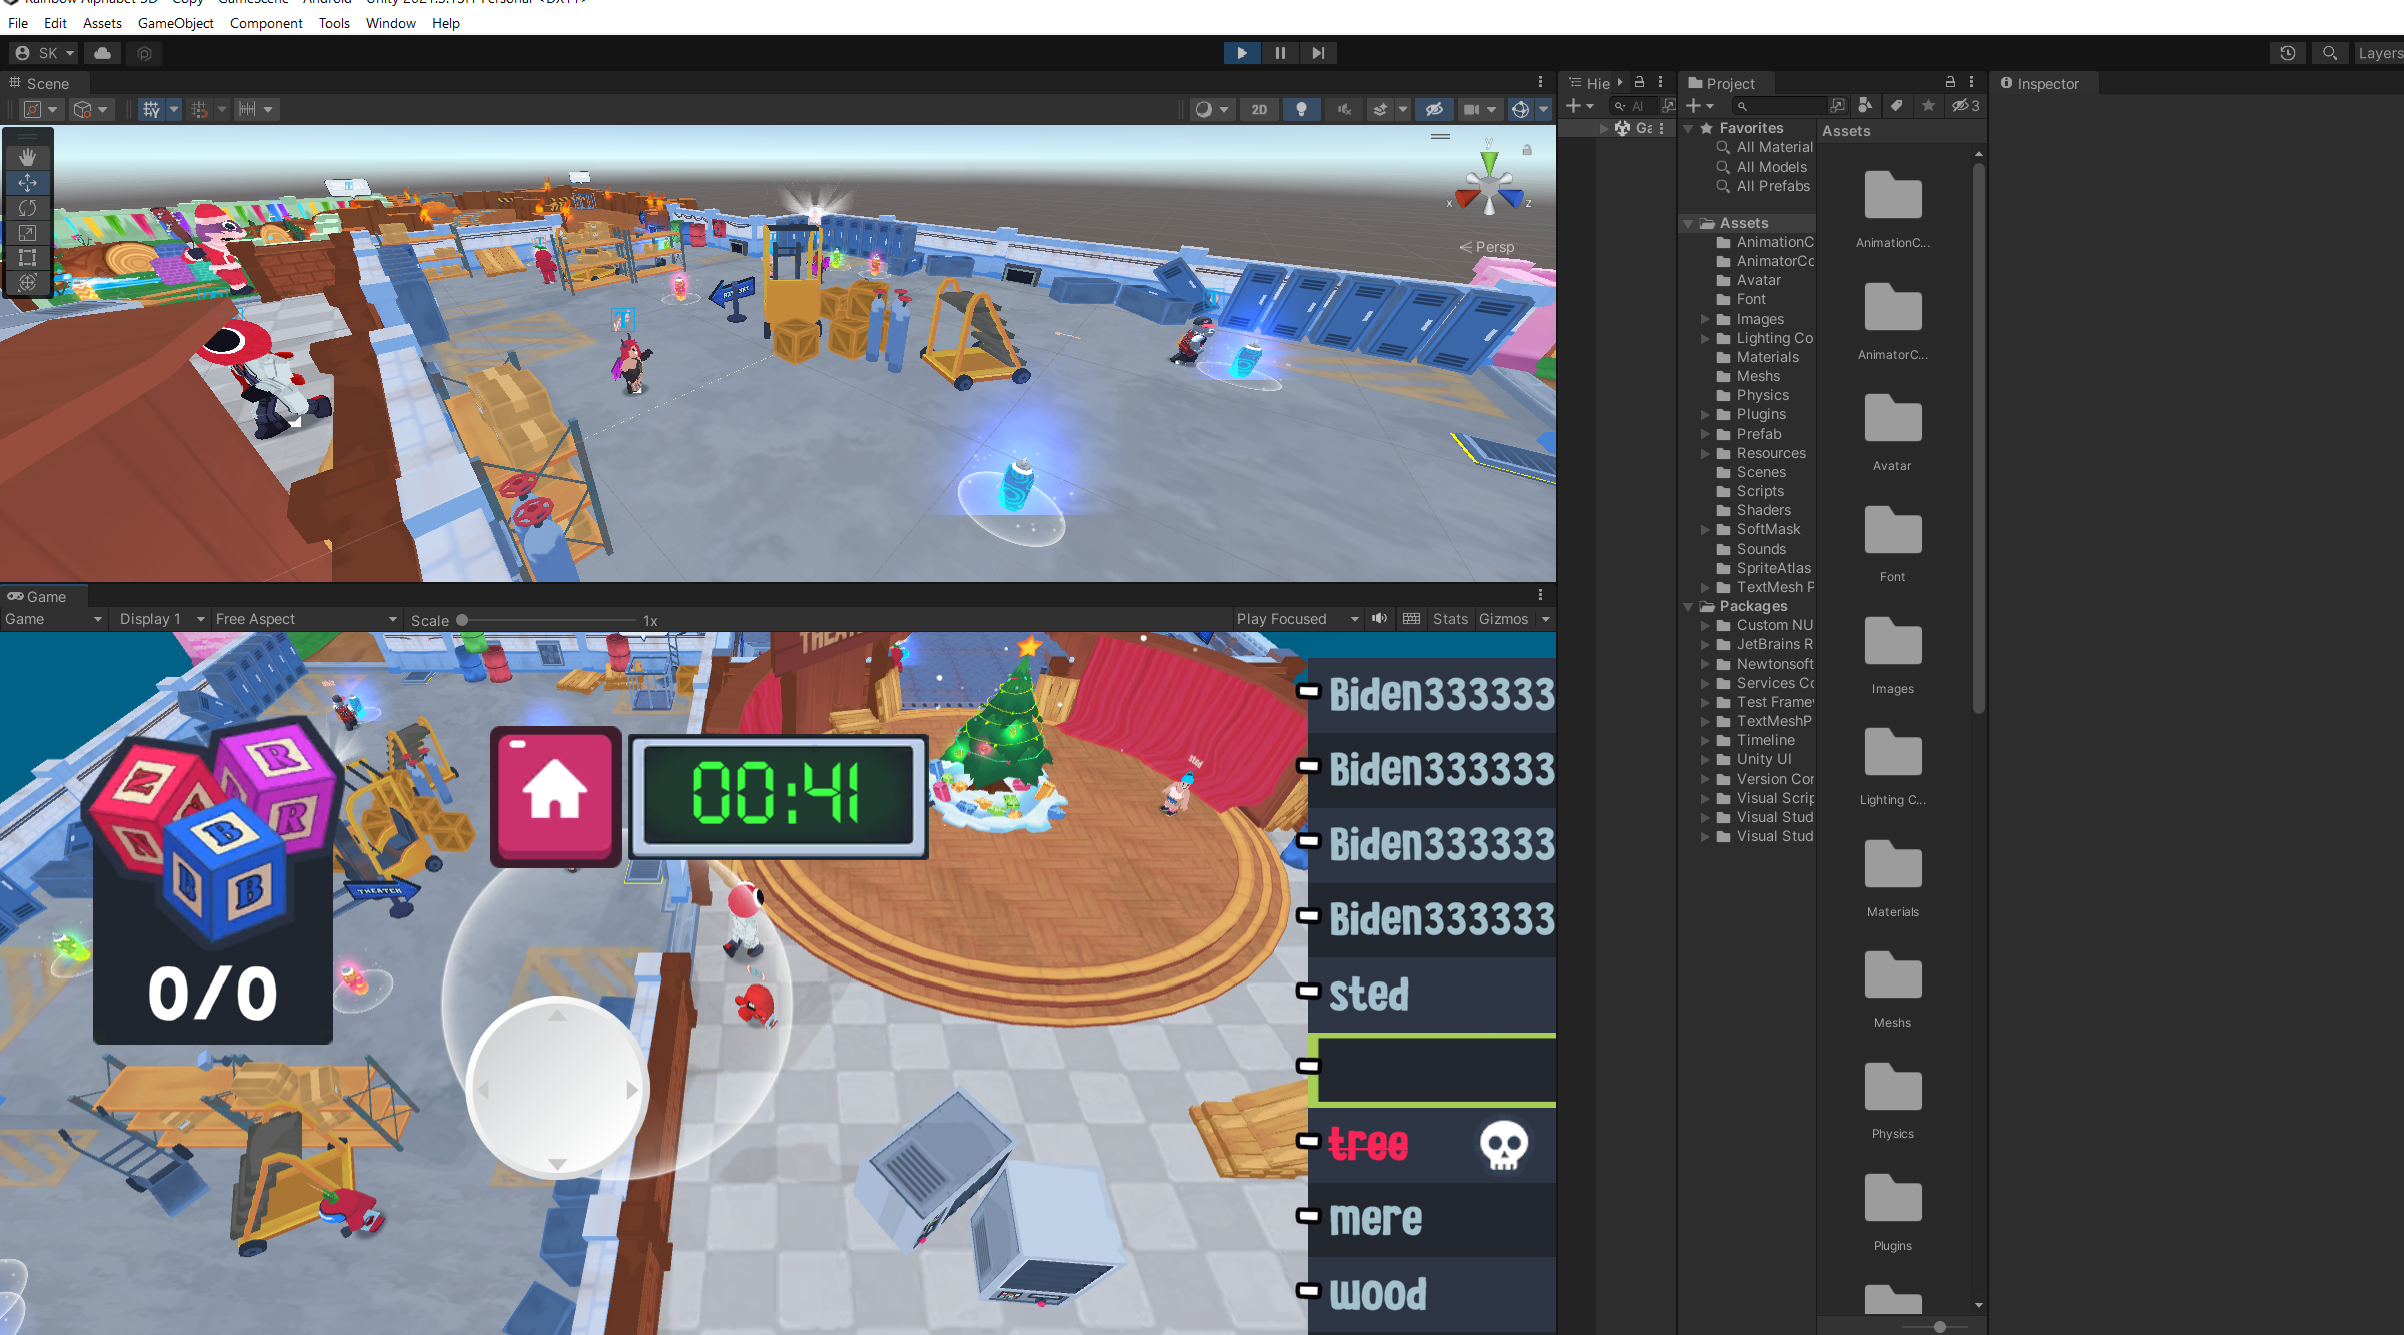This screenshot has width=2404, height=1335.
Task: Click the Play button
Action: 1242,53
